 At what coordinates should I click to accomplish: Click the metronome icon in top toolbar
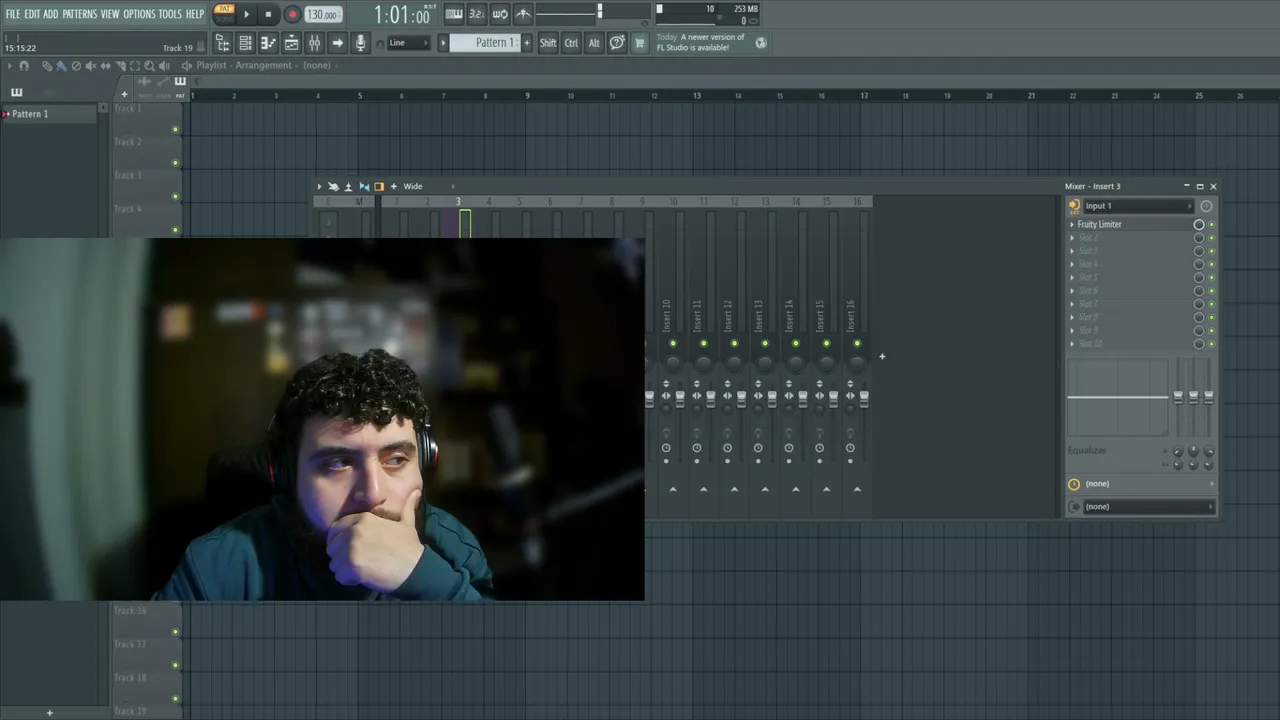coord(523,14)
